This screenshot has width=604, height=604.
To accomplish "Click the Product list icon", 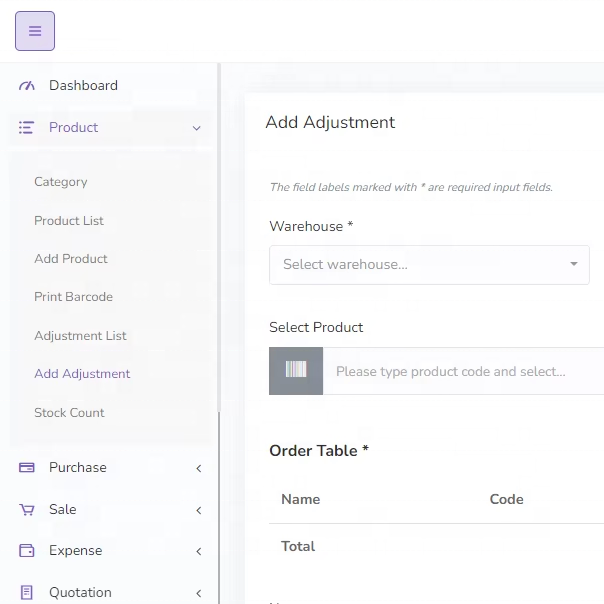I will [x=27, y=128].
